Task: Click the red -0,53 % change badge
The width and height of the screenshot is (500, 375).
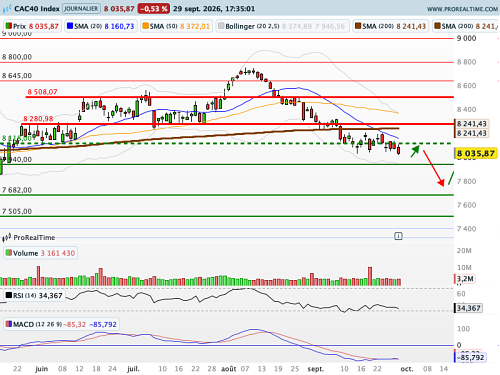Action: 154,9
